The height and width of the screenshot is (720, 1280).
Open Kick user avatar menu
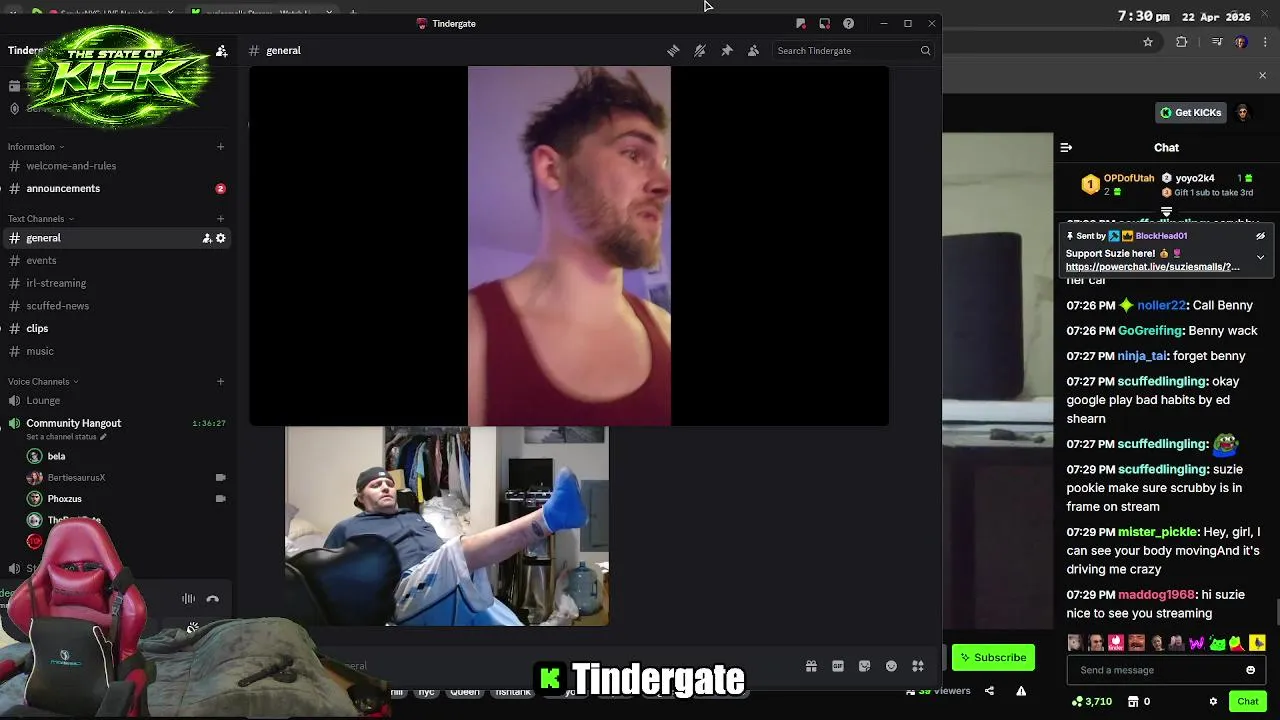1243,112
